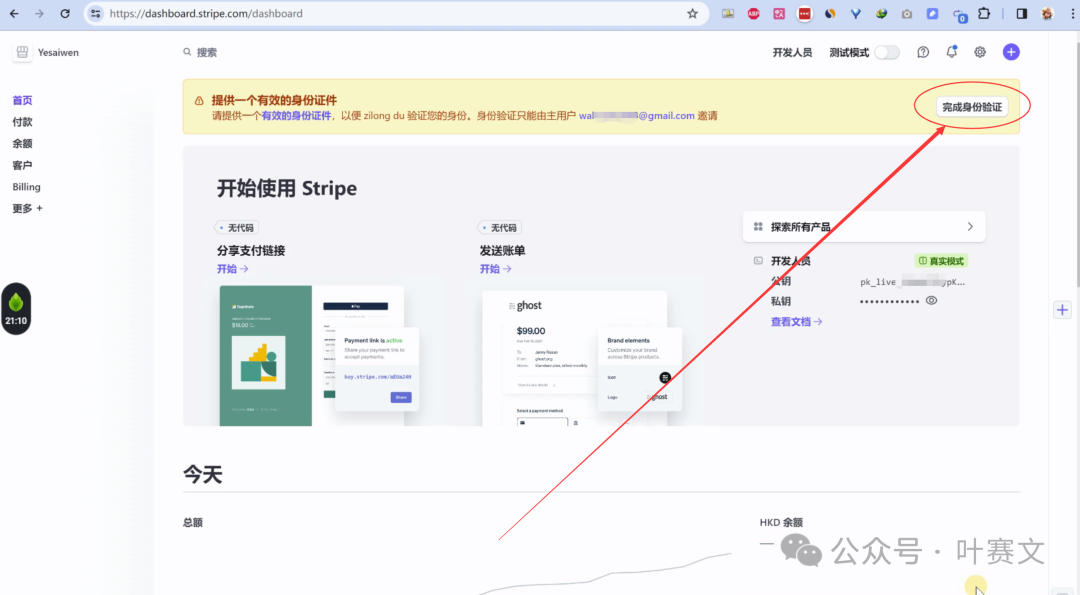Screen dimensions: 1080x595
Task: Click the 完成身份验证 button
Action: (973, 107)
